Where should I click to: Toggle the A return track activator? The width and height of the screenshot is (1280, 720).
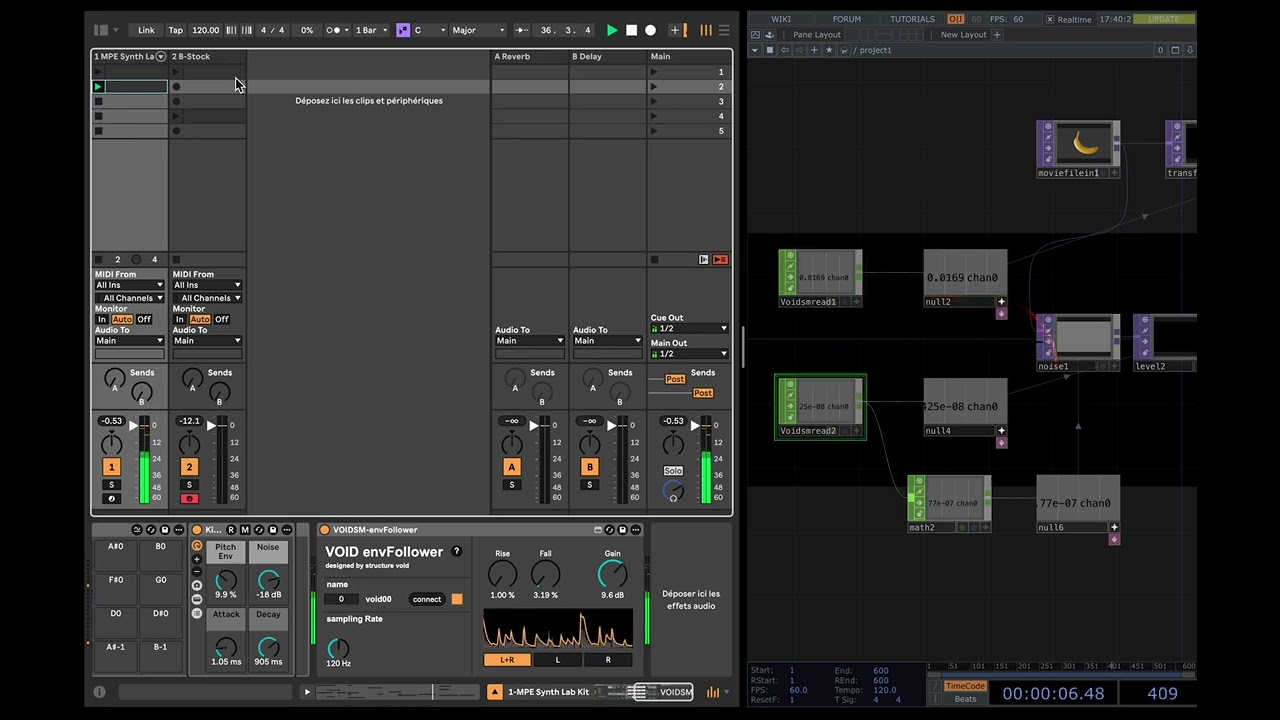[x=511, y=467]
